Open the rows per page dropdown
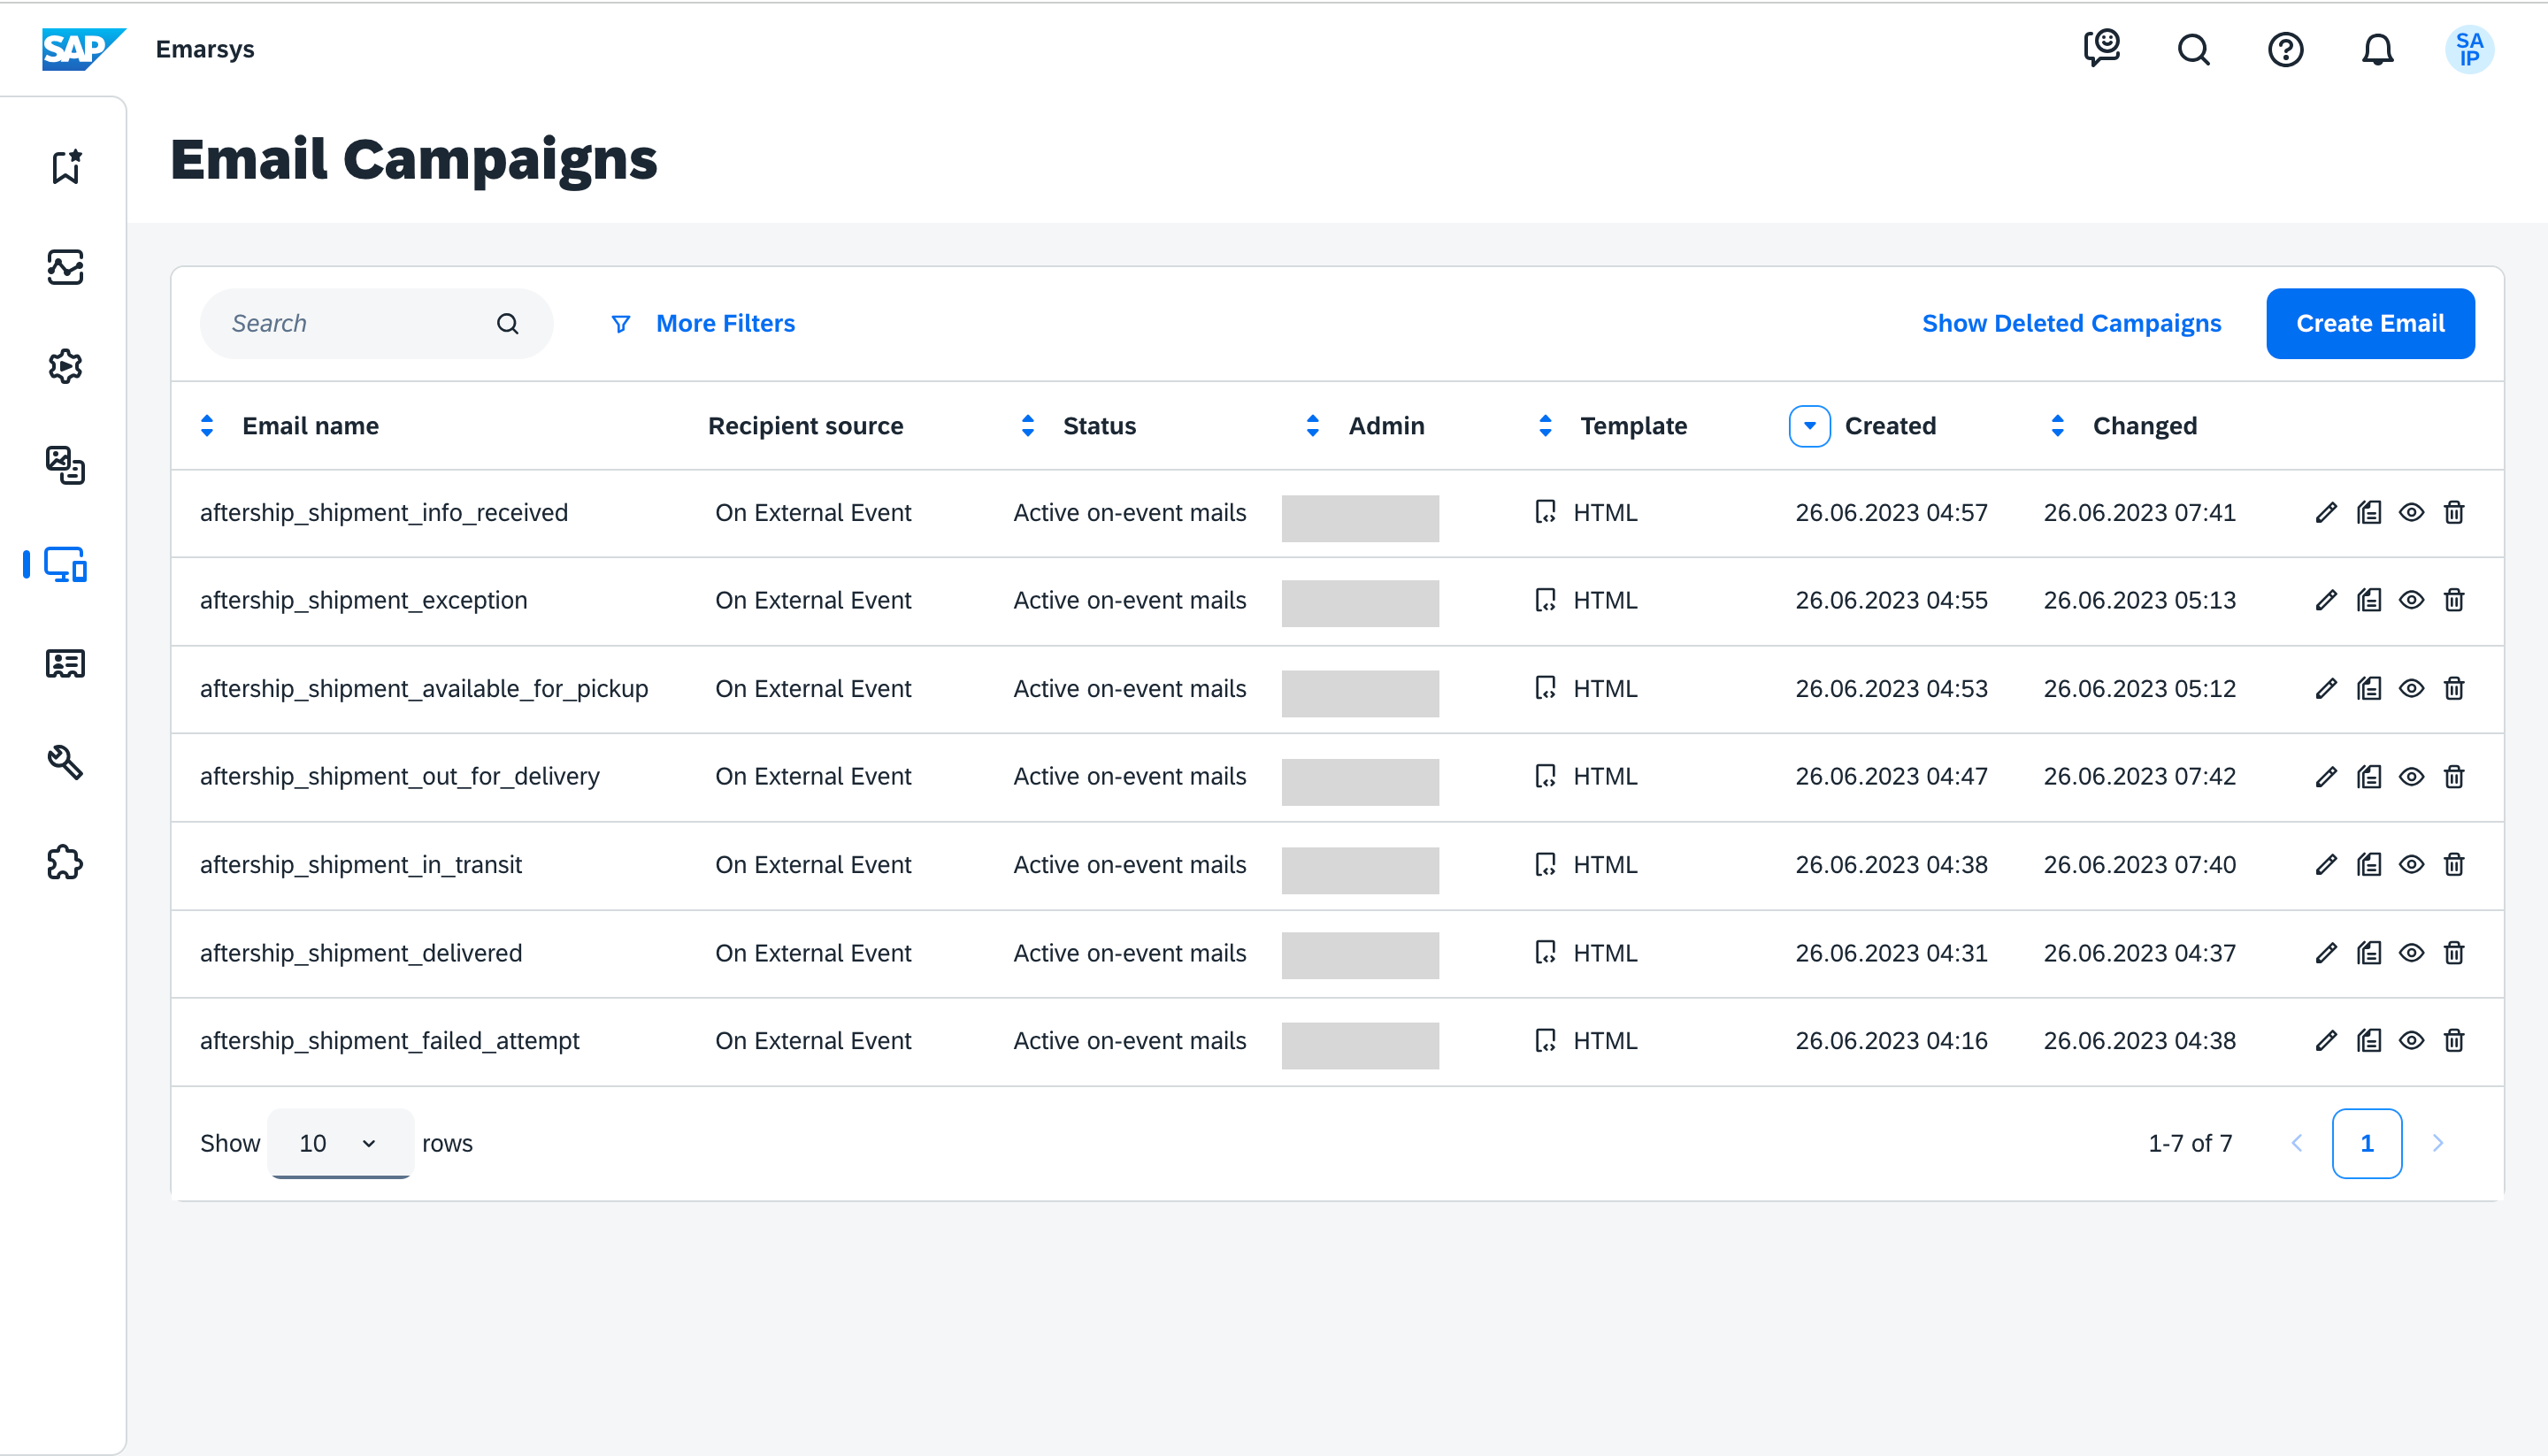 (340, 1143)
